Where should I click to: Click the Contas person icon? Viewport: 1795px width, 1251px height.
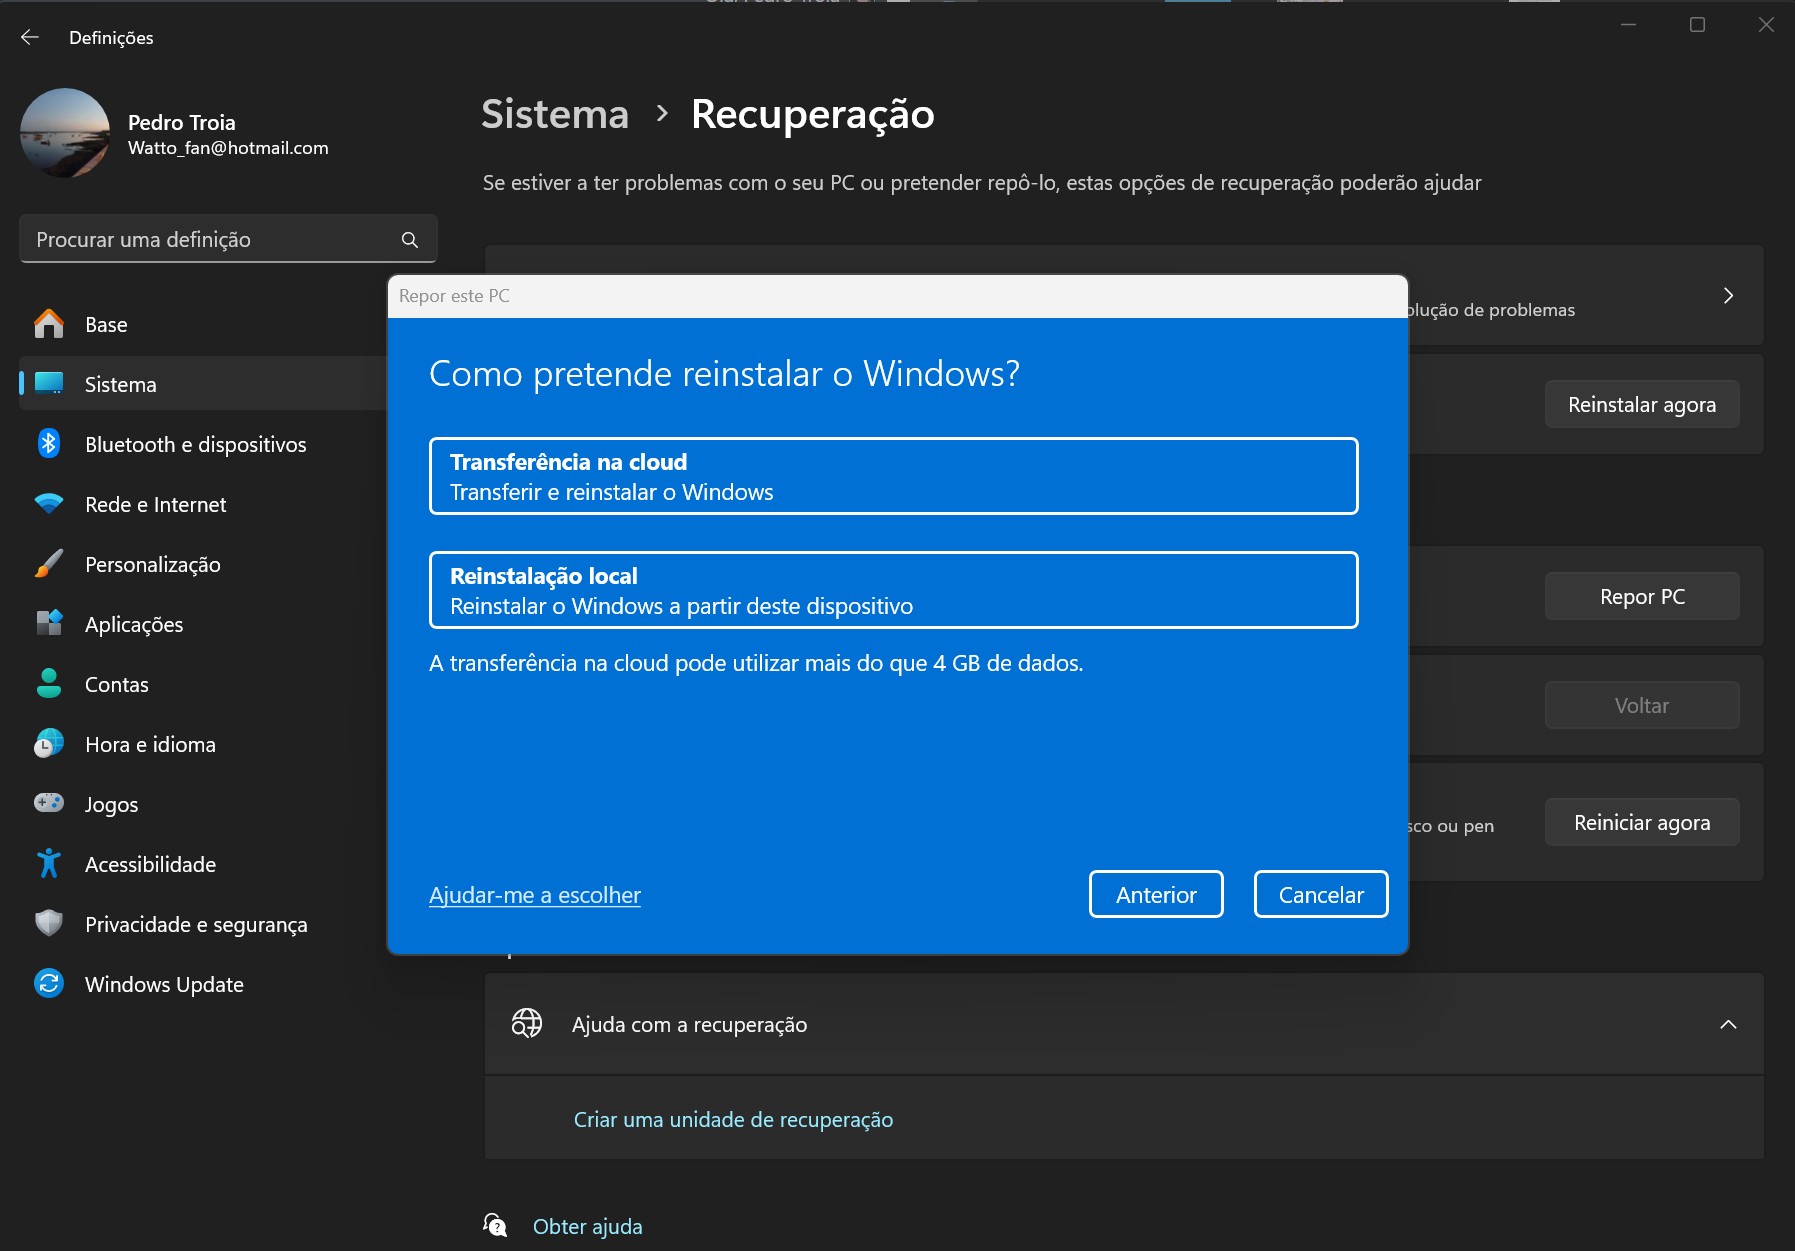[x=48, y=684]
